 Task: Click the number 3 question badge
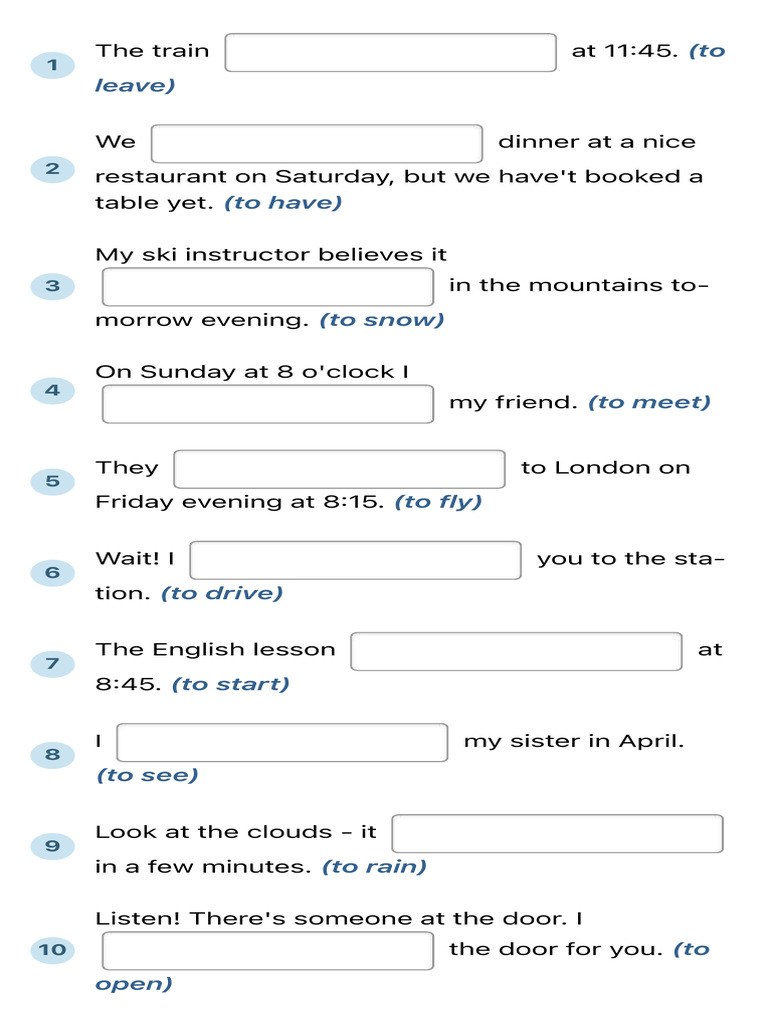52,286
